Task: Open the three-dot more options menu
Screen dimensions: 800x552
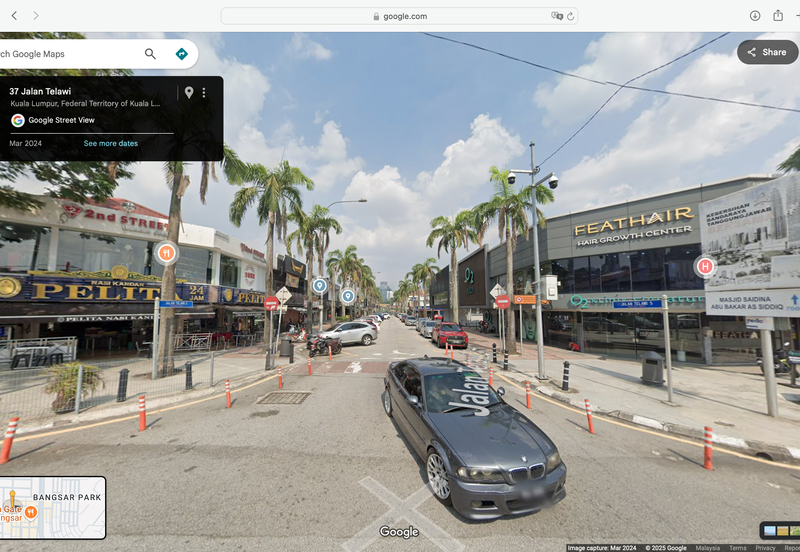Action: [x=204, y=92]
